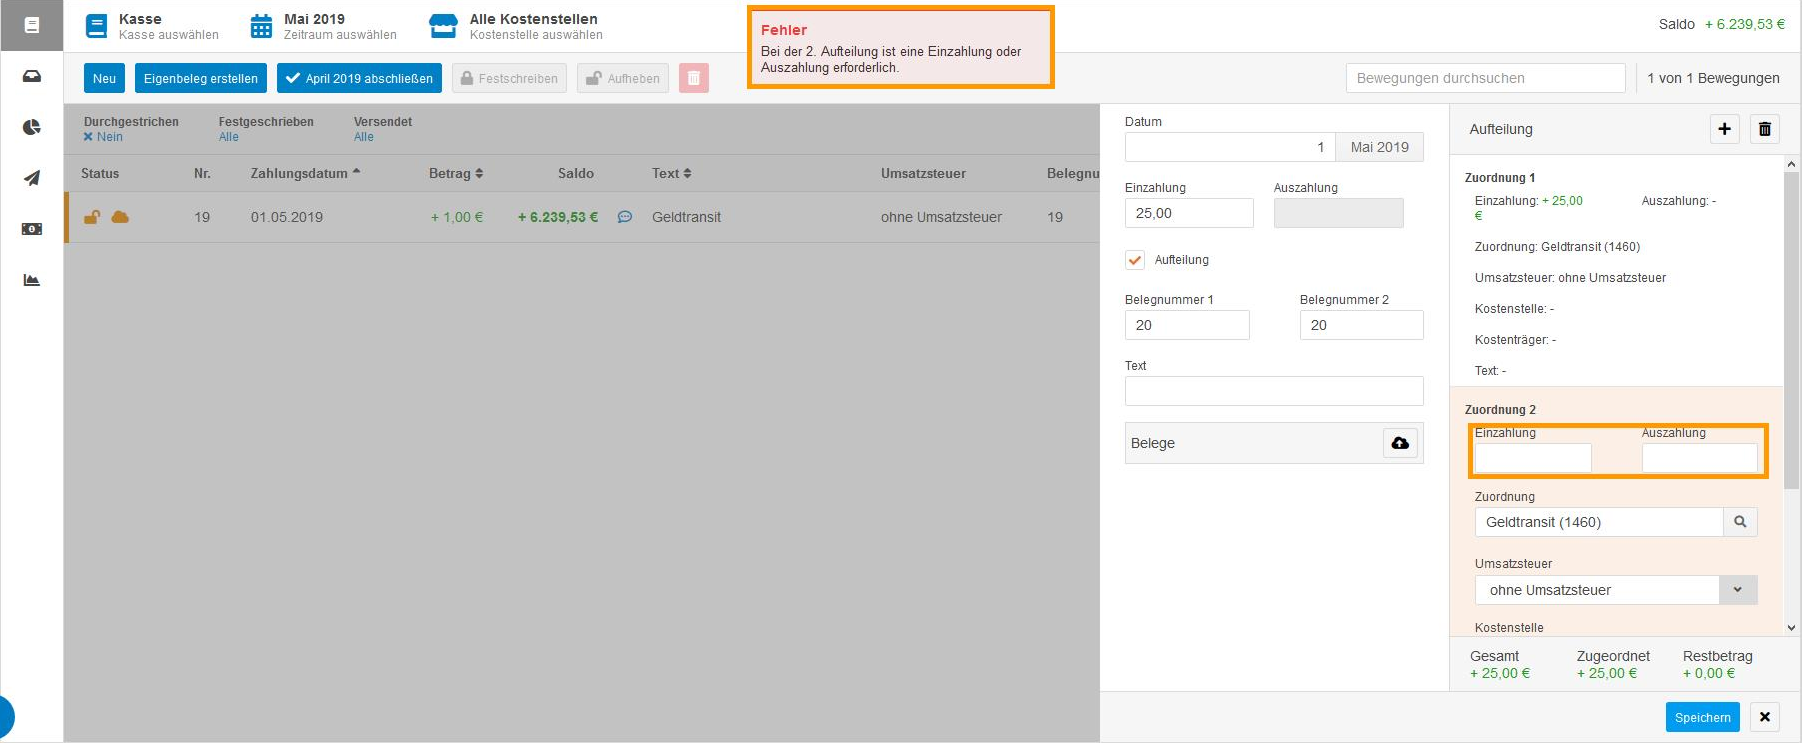This screenshot has width=1802, height=743.
Task: Open the pie chart sidebar icon
Action: pos(32,127)
